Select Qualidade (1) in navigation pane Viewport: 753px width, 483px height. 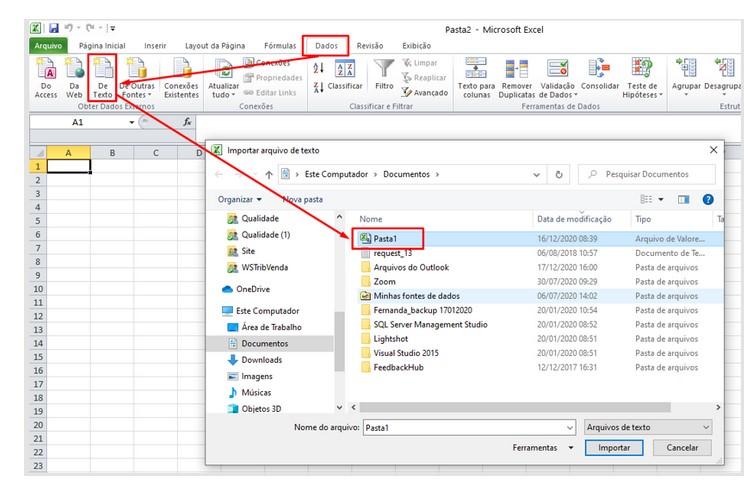[266, 235]
